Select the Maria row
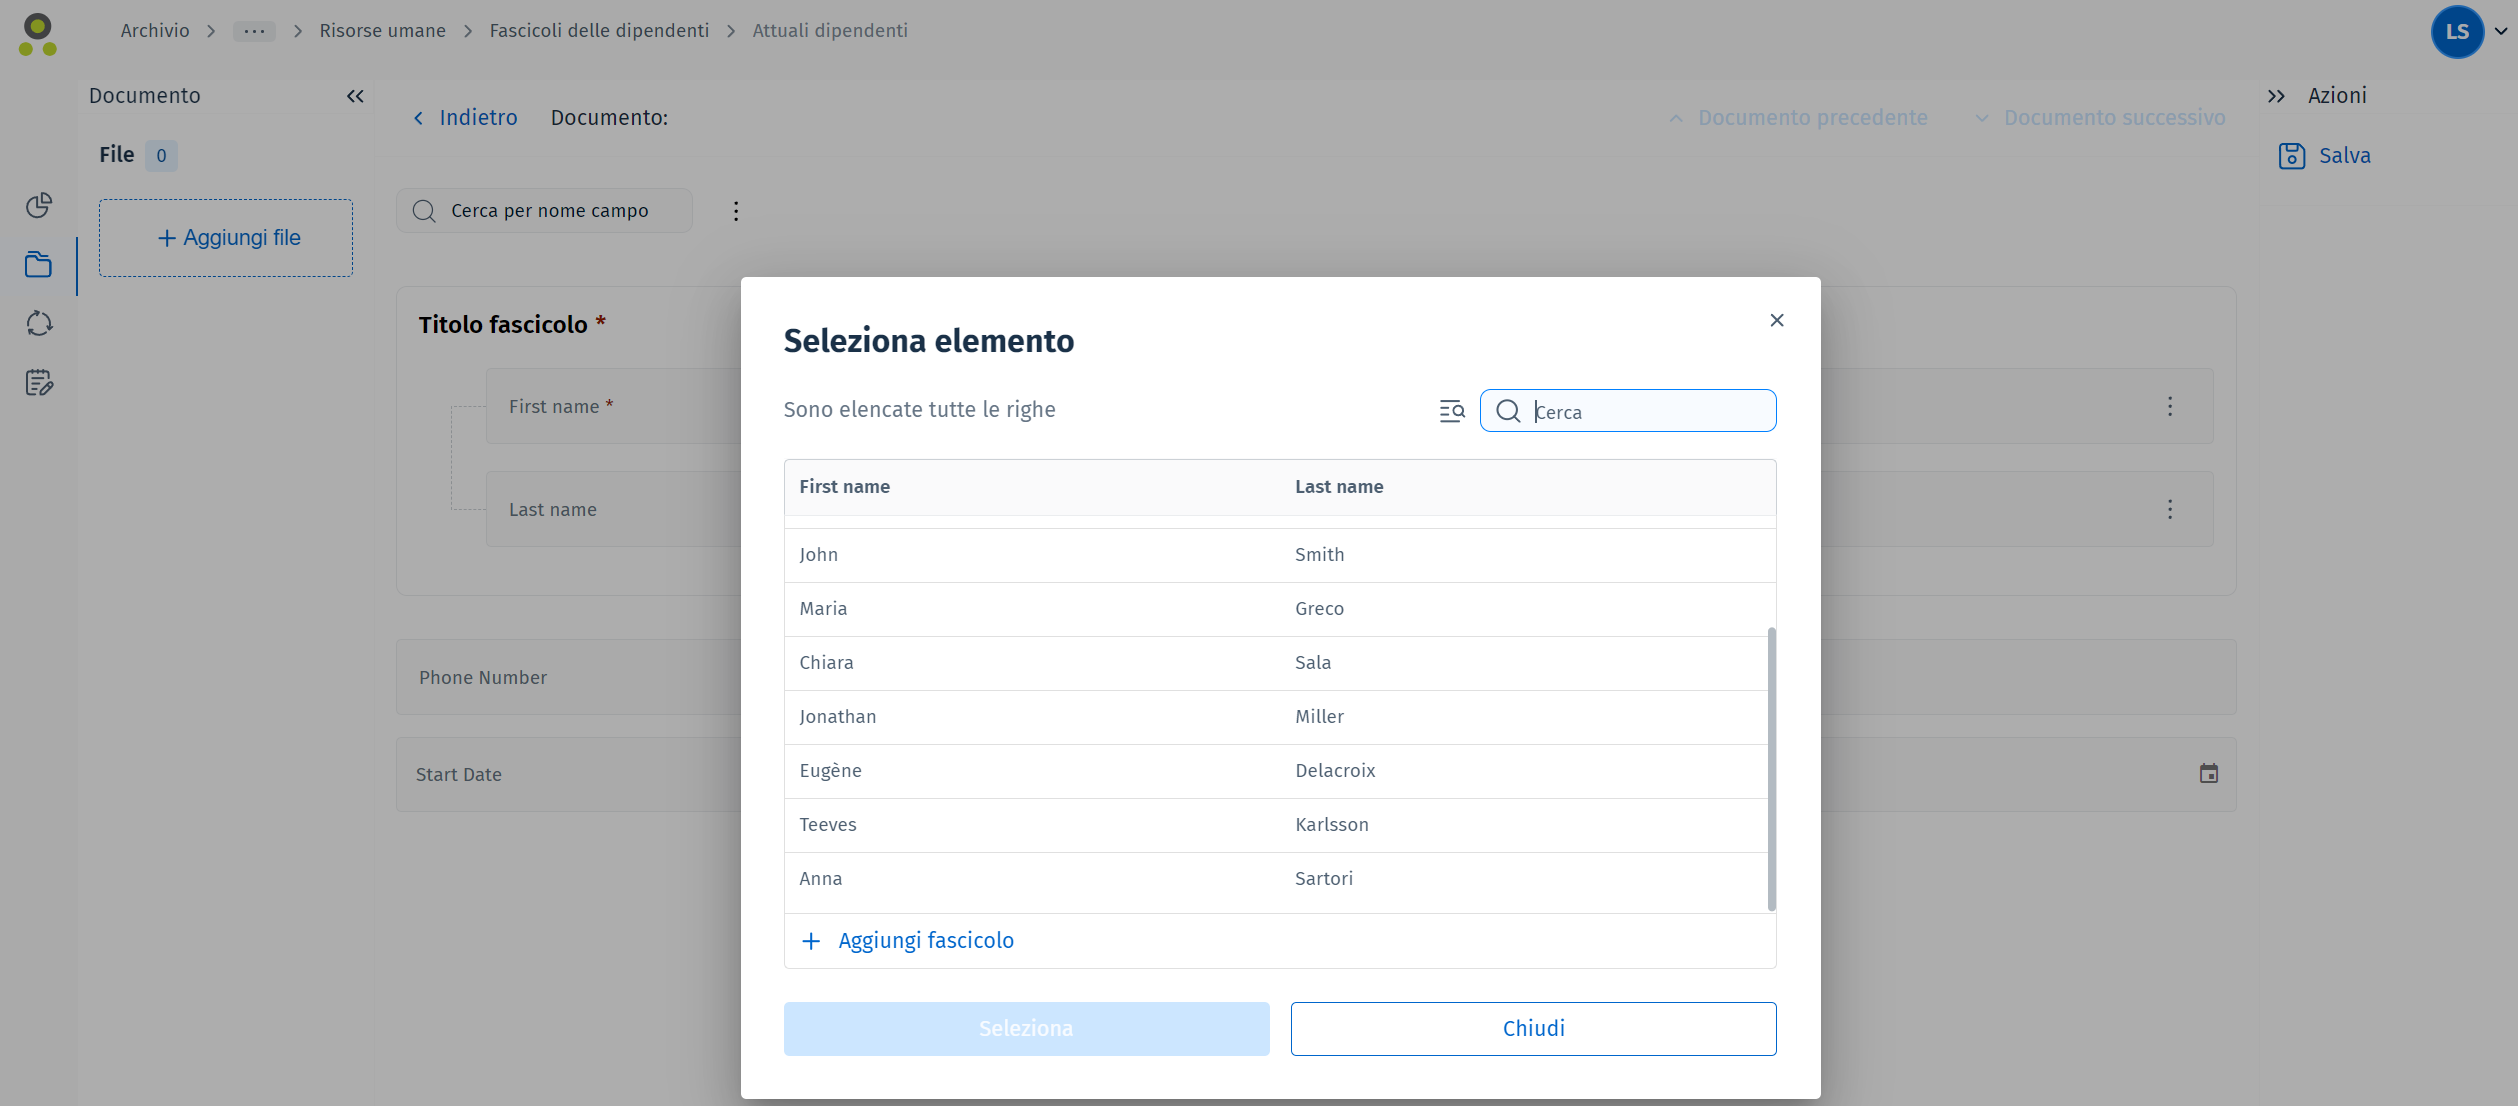This screenshot has width=2518, height=1106. 1276,609
